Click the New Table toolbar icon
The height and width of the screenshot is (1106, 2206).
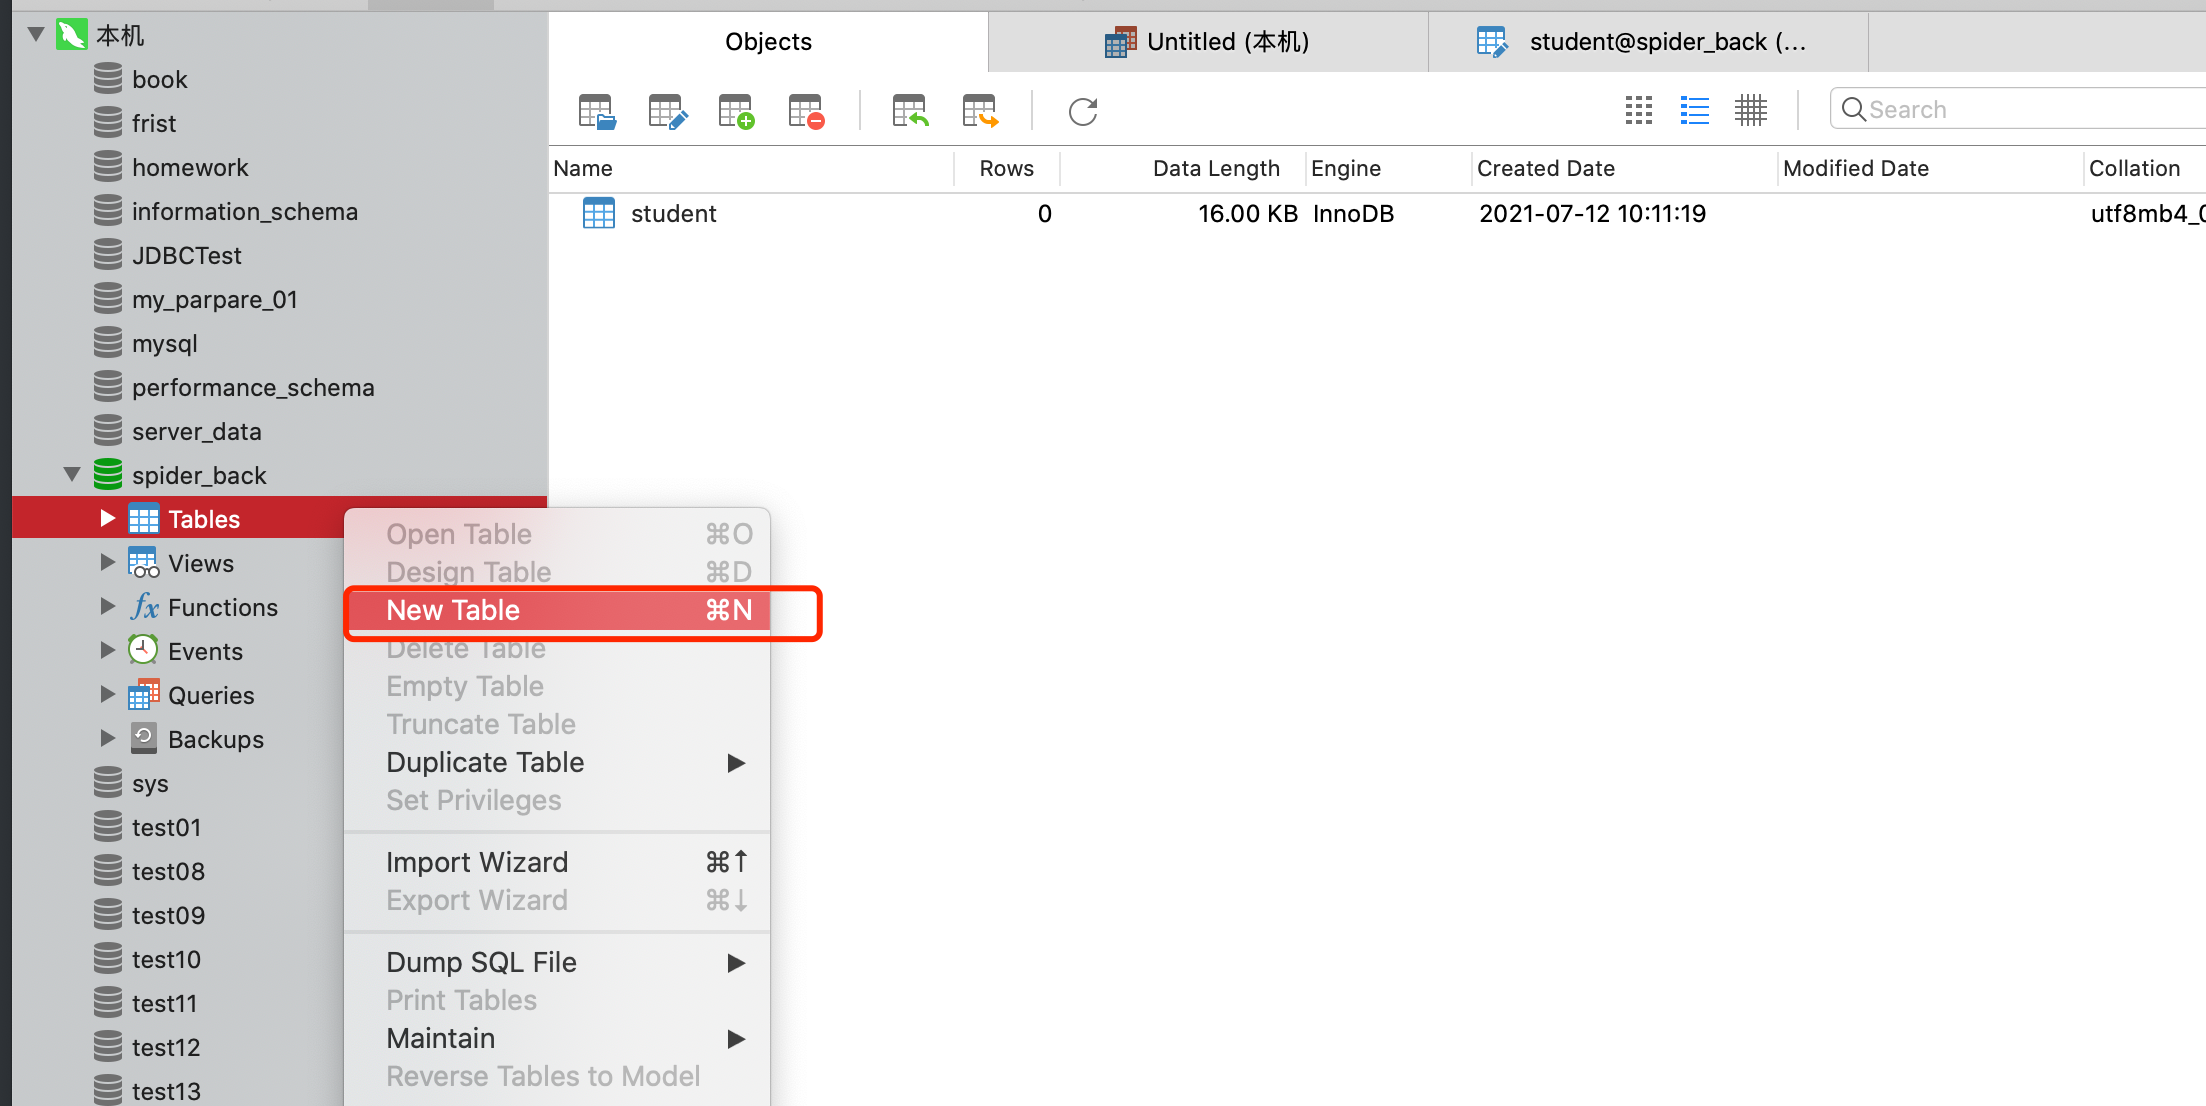736,111
